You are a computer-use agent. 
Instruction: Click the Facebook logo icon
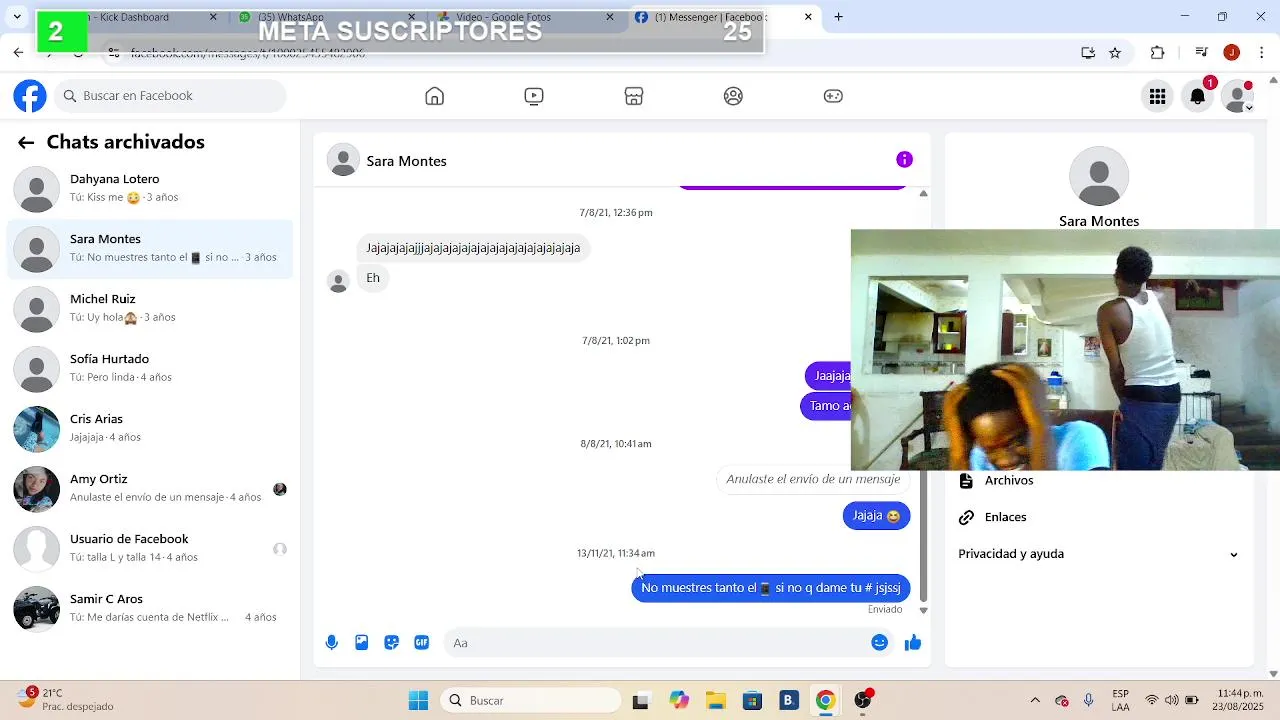(x=30, y=96)
